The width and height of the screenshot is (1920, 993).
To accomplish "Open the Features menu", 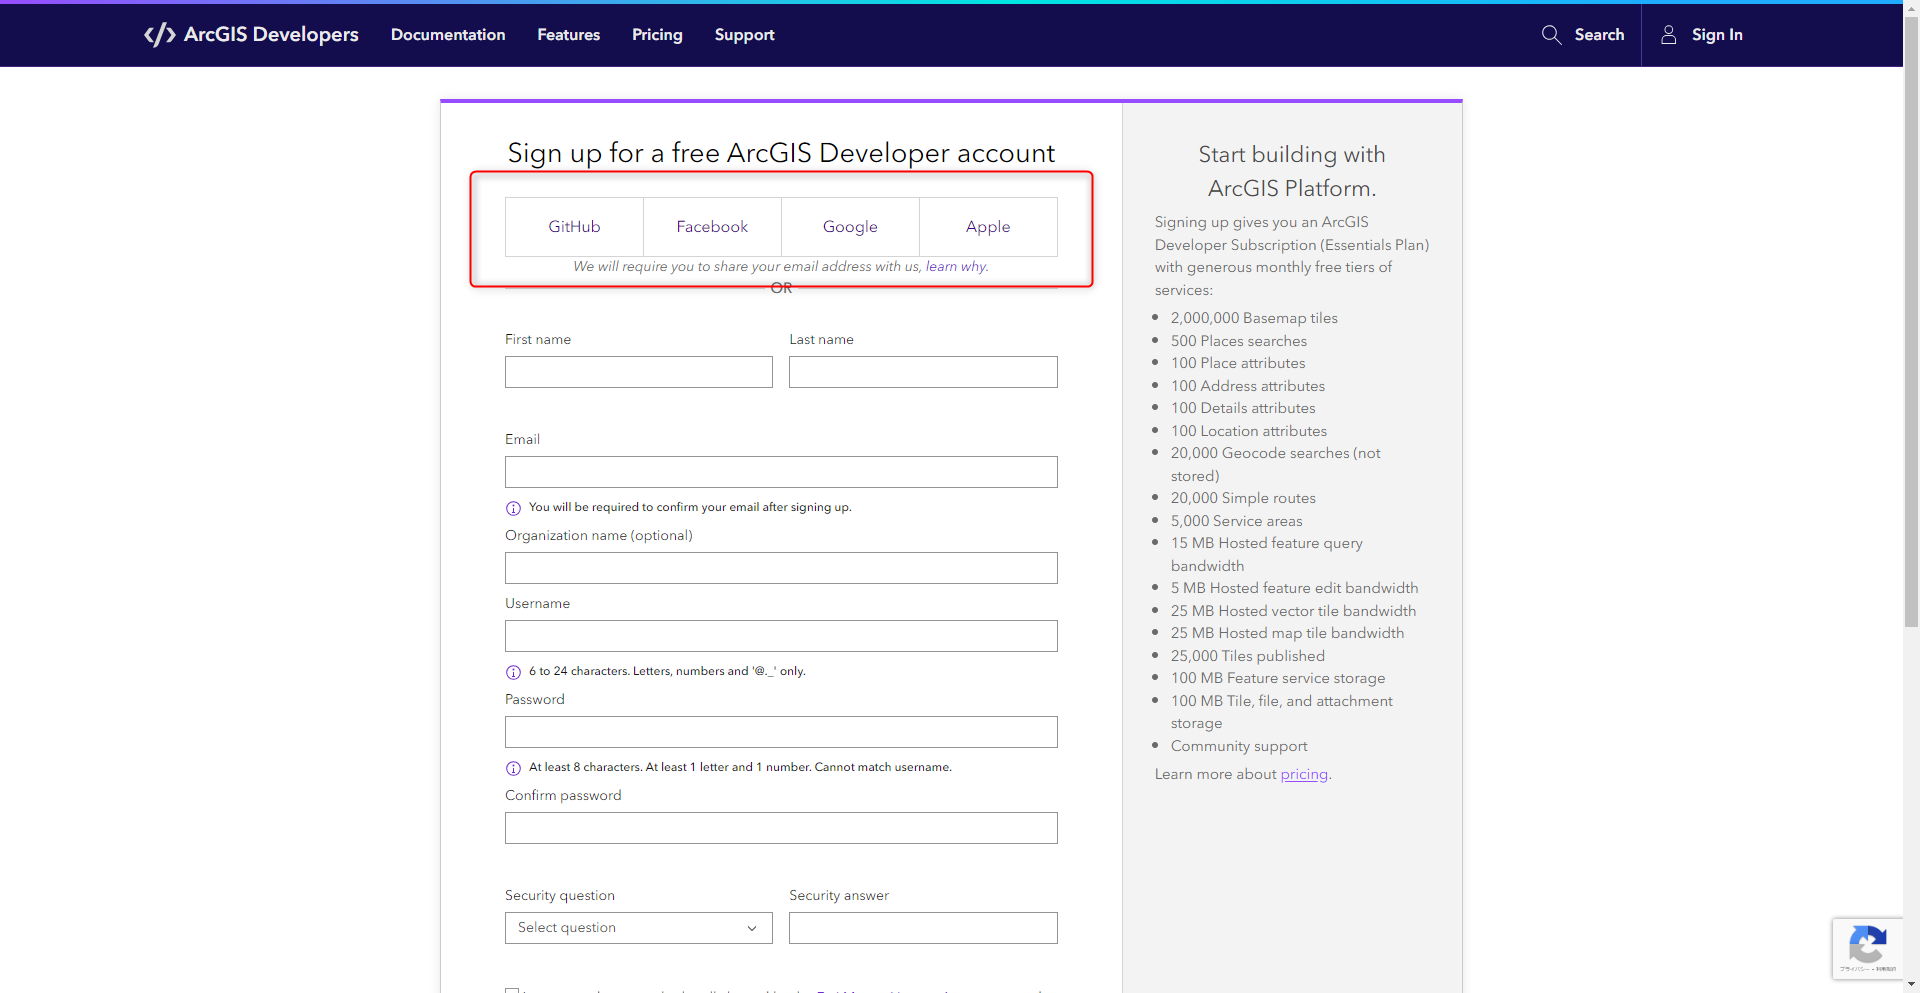I will pos(569,35).
